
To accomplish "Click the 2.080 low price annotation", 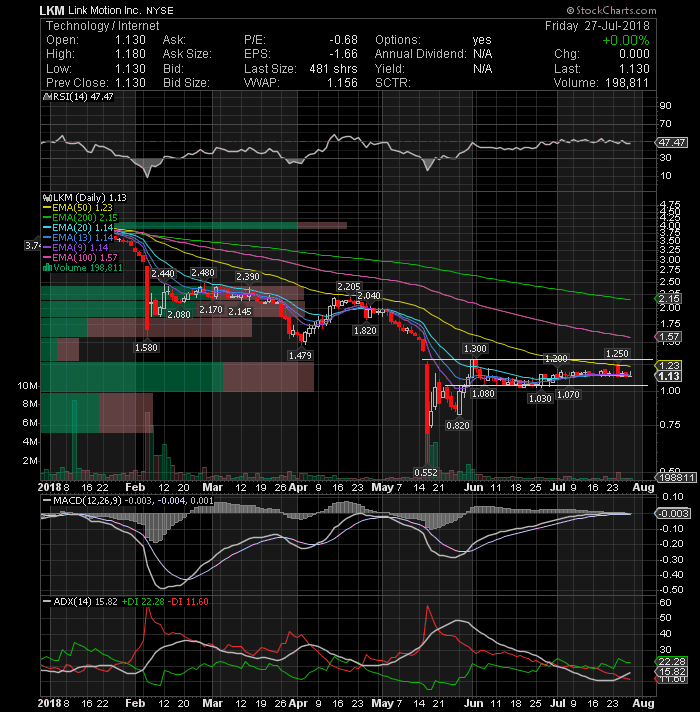I will (x=179, y=314).
